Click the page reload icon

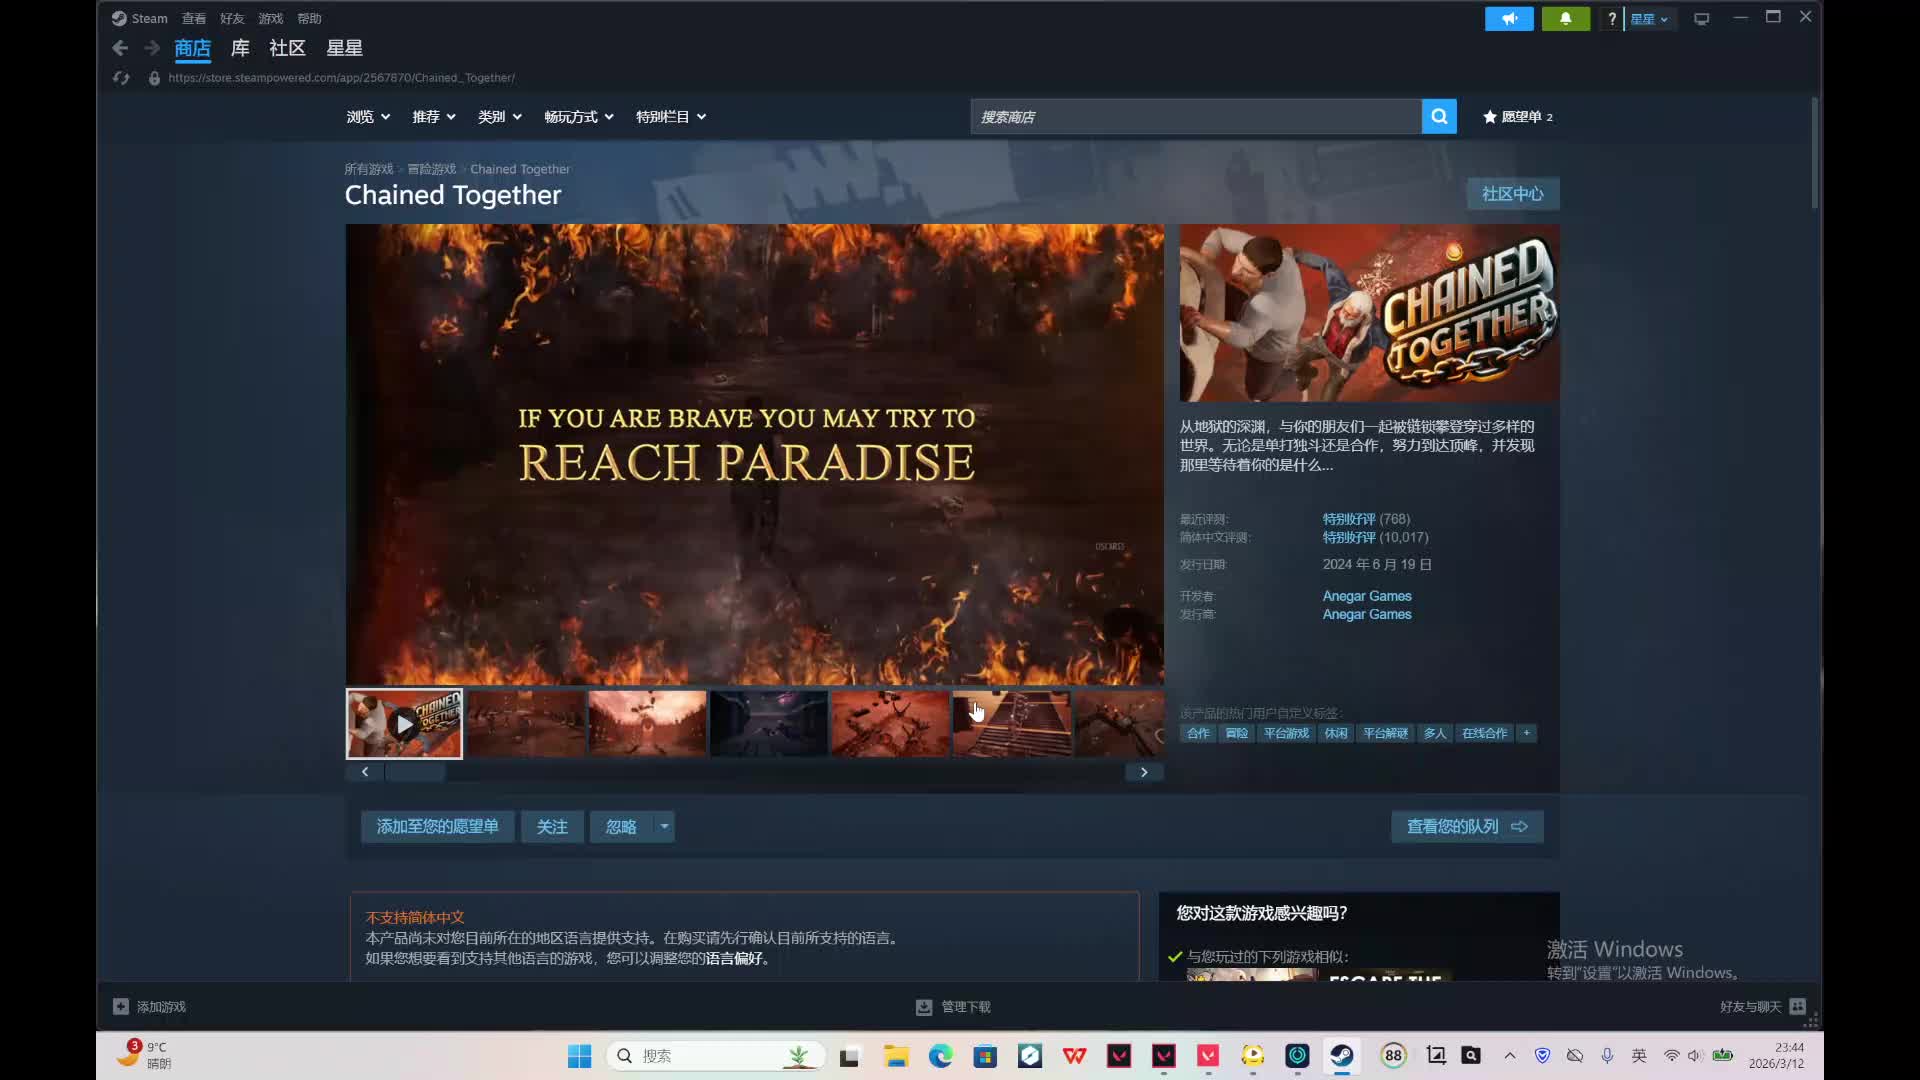(121, 78)
